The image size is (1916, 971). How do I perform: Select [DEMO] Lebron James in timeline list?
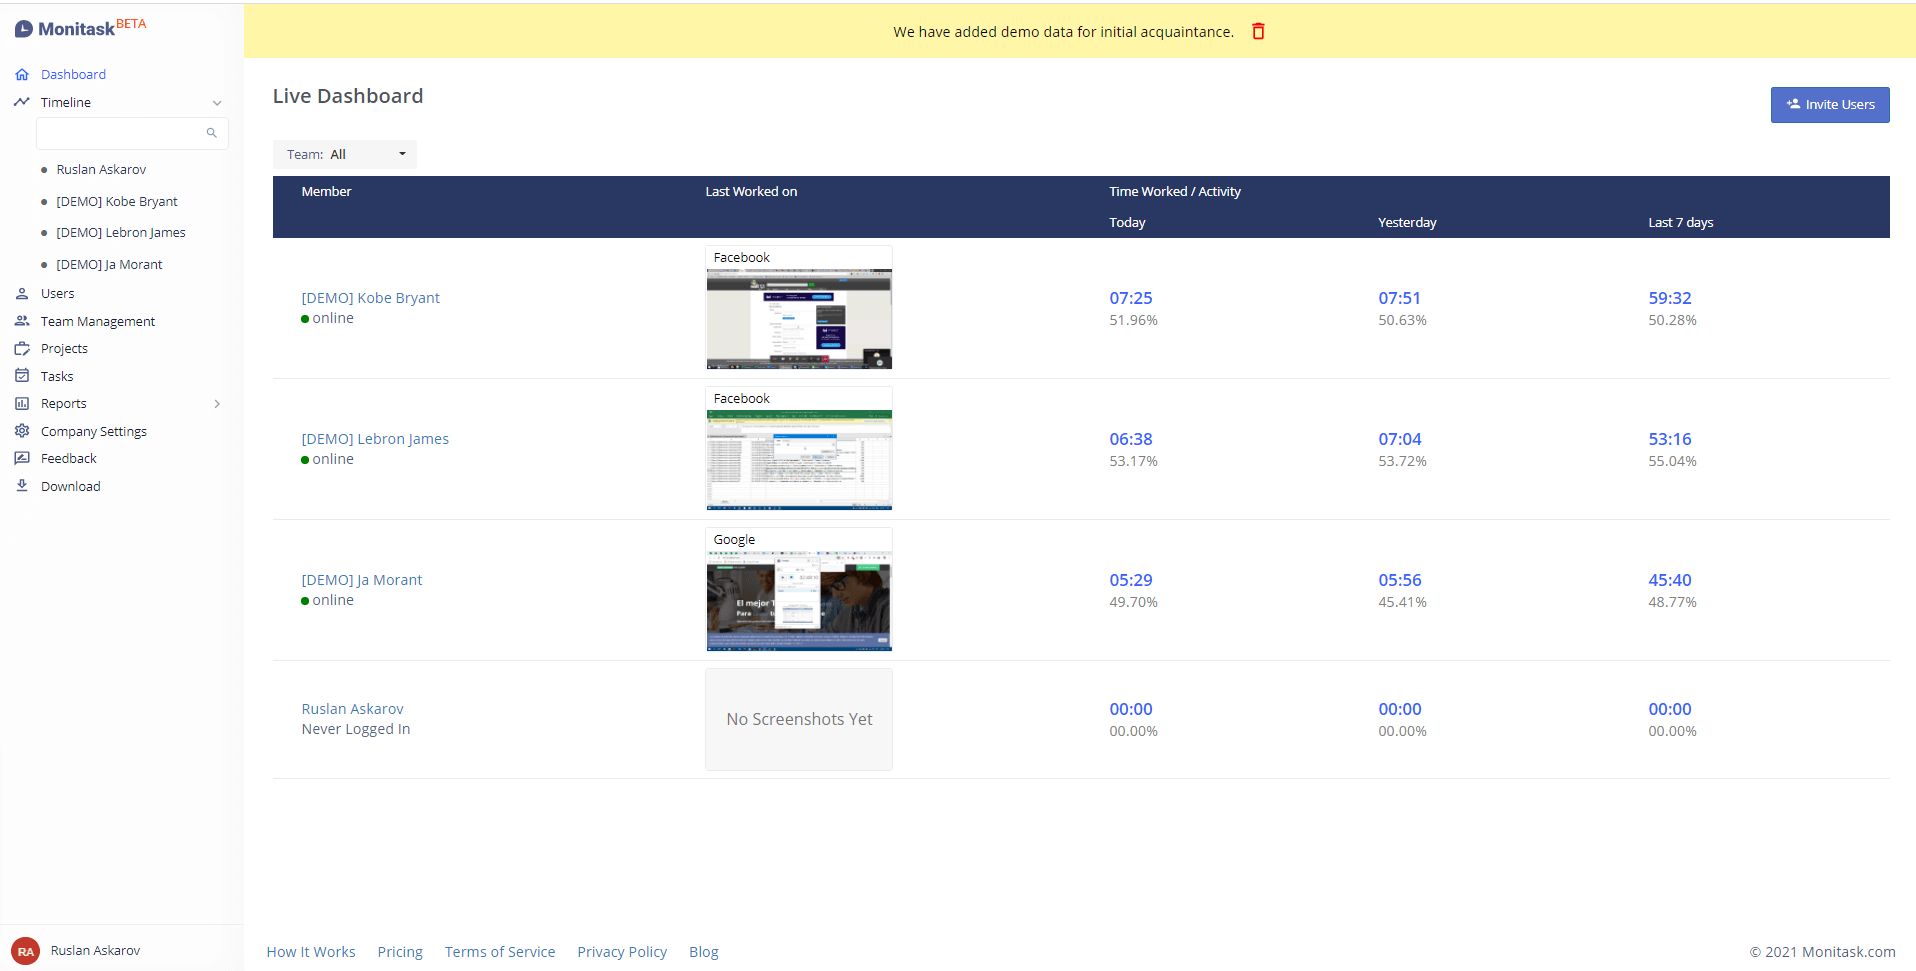coord(121,233)
